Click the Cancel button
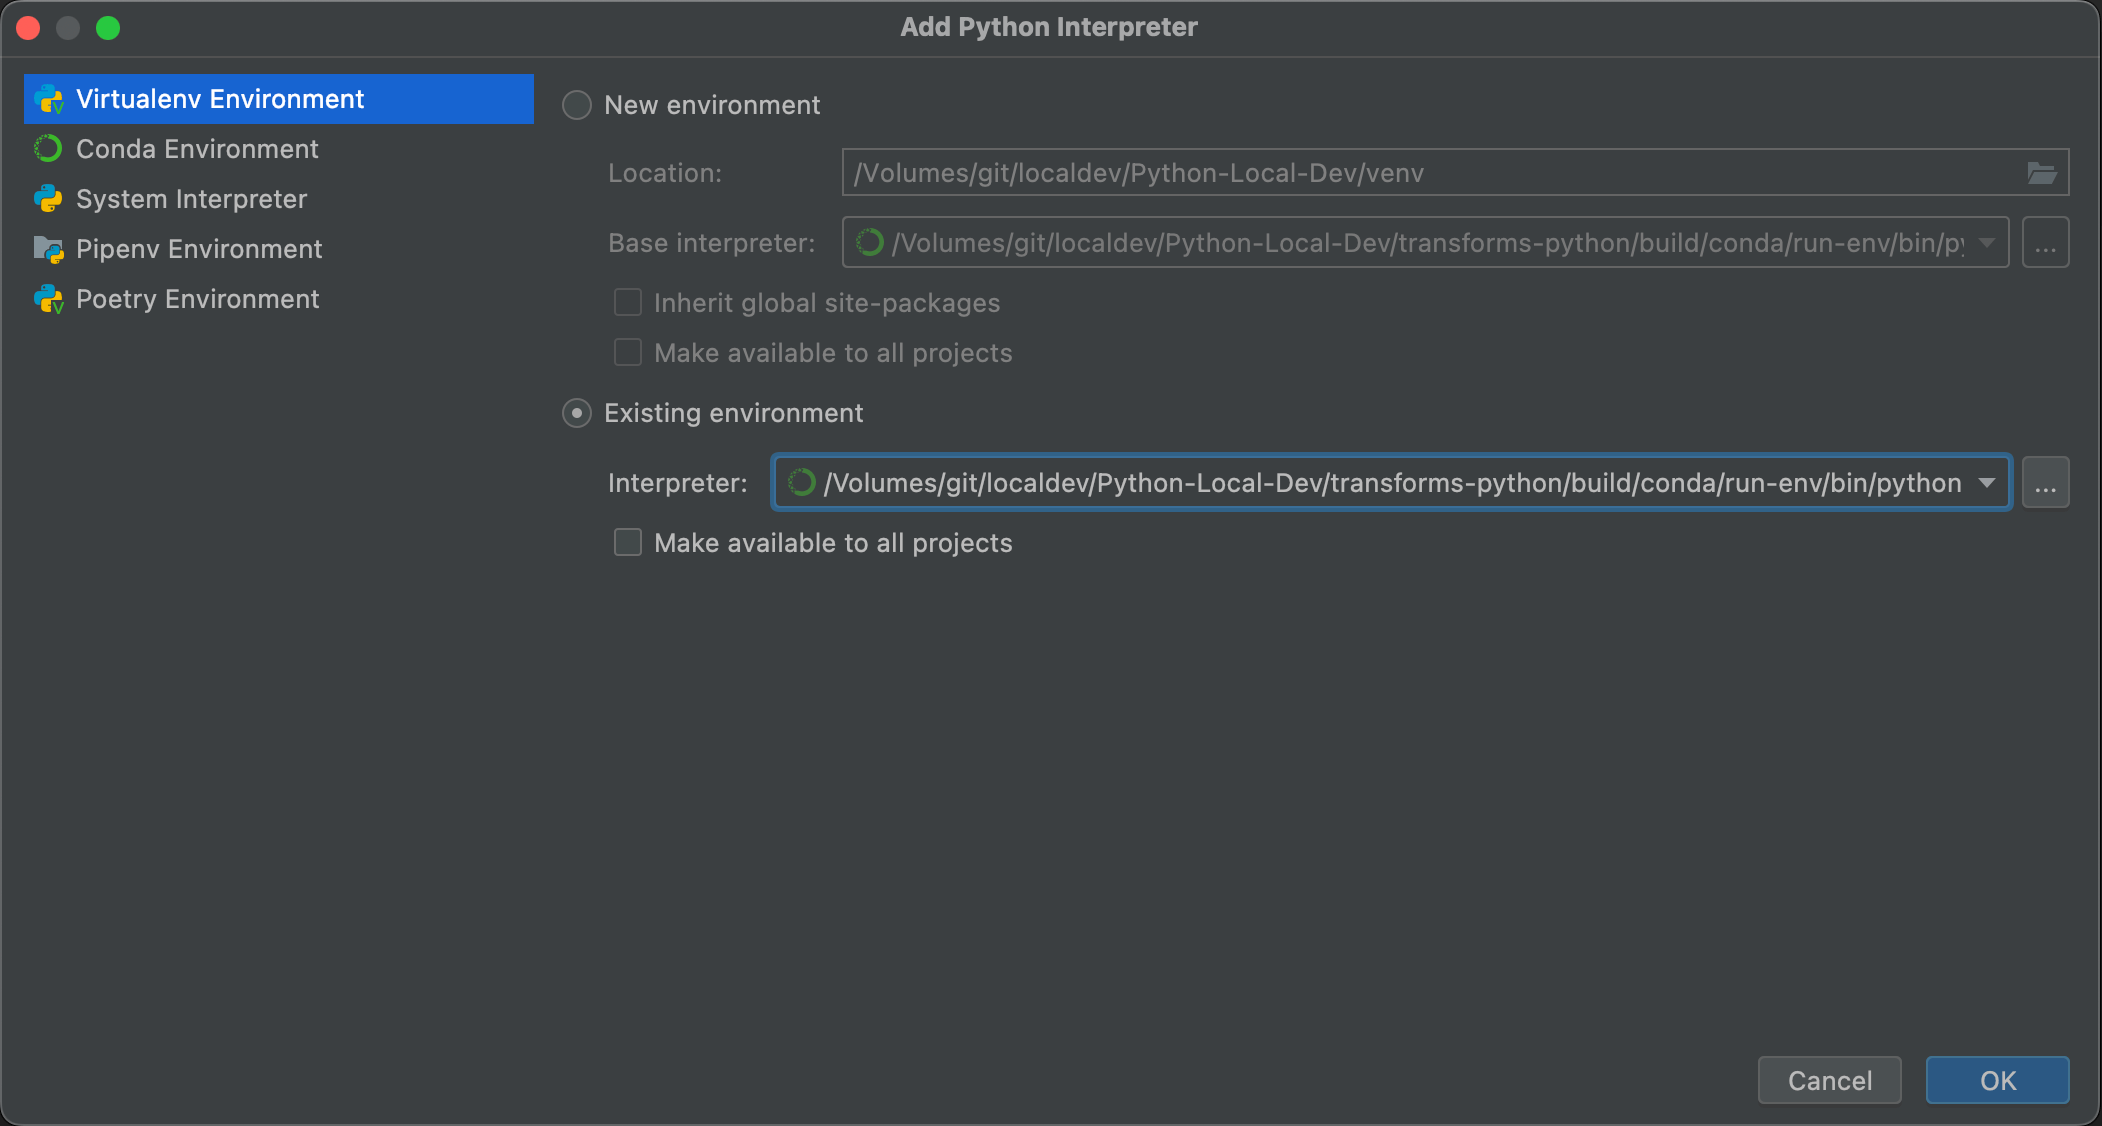 tap(1829, 1080)
